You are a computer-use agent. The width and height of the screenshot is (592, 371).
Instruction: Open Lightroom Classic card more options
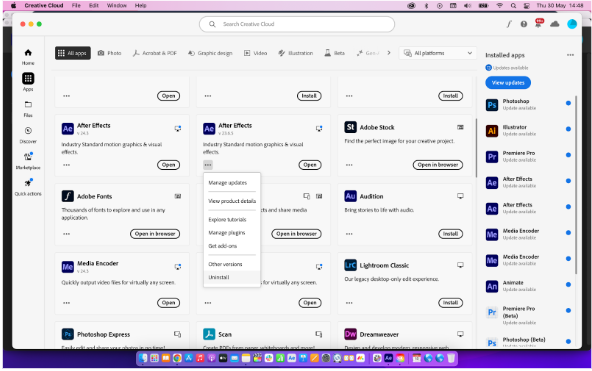click(349, 303)
